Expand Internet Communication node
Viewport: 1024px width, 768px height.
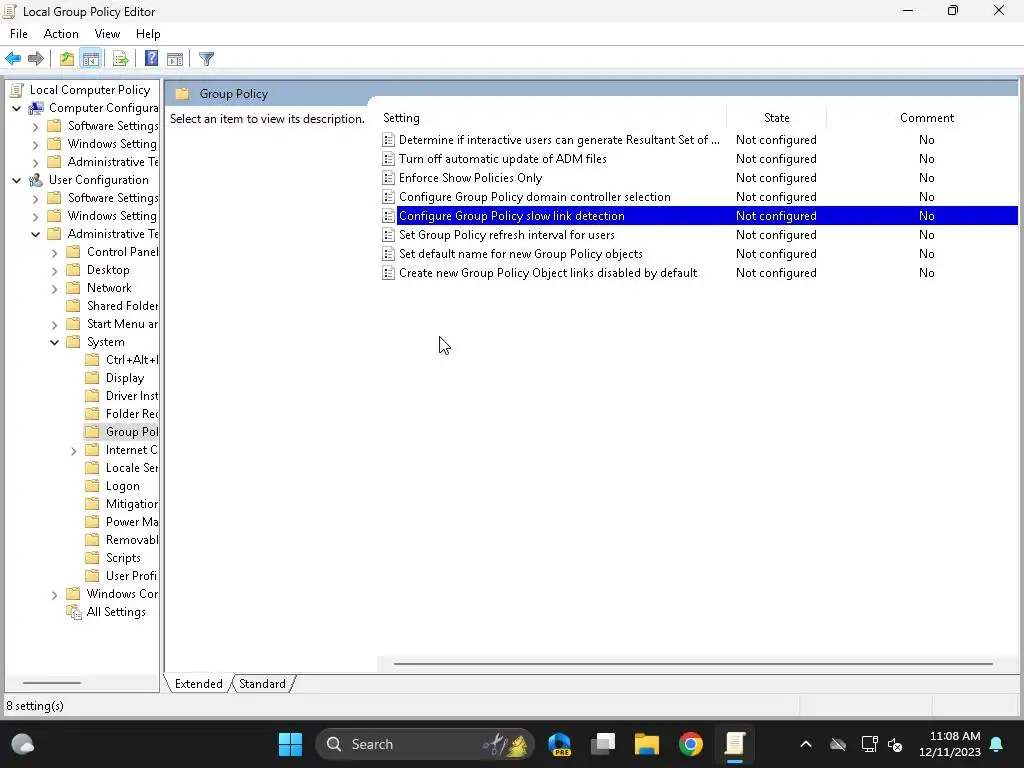click(x=74, y=451)
